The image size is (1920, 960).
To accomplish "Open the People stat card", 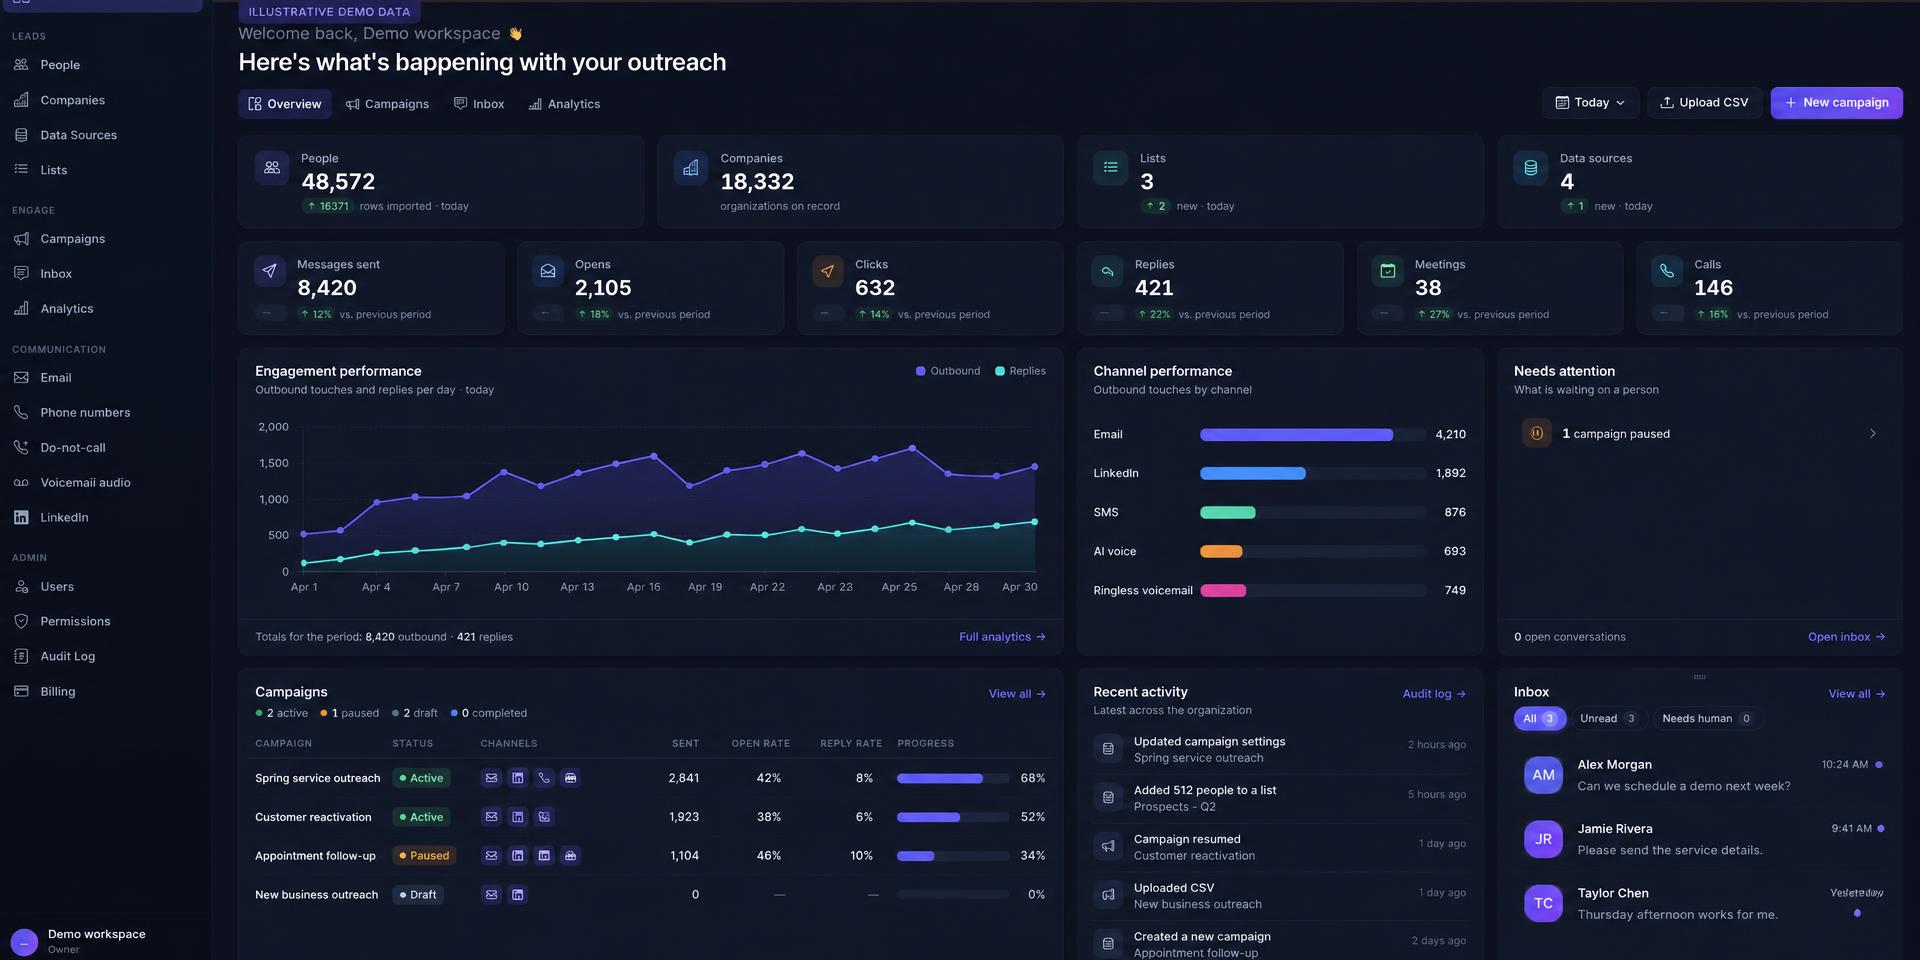I will point(441,182).
